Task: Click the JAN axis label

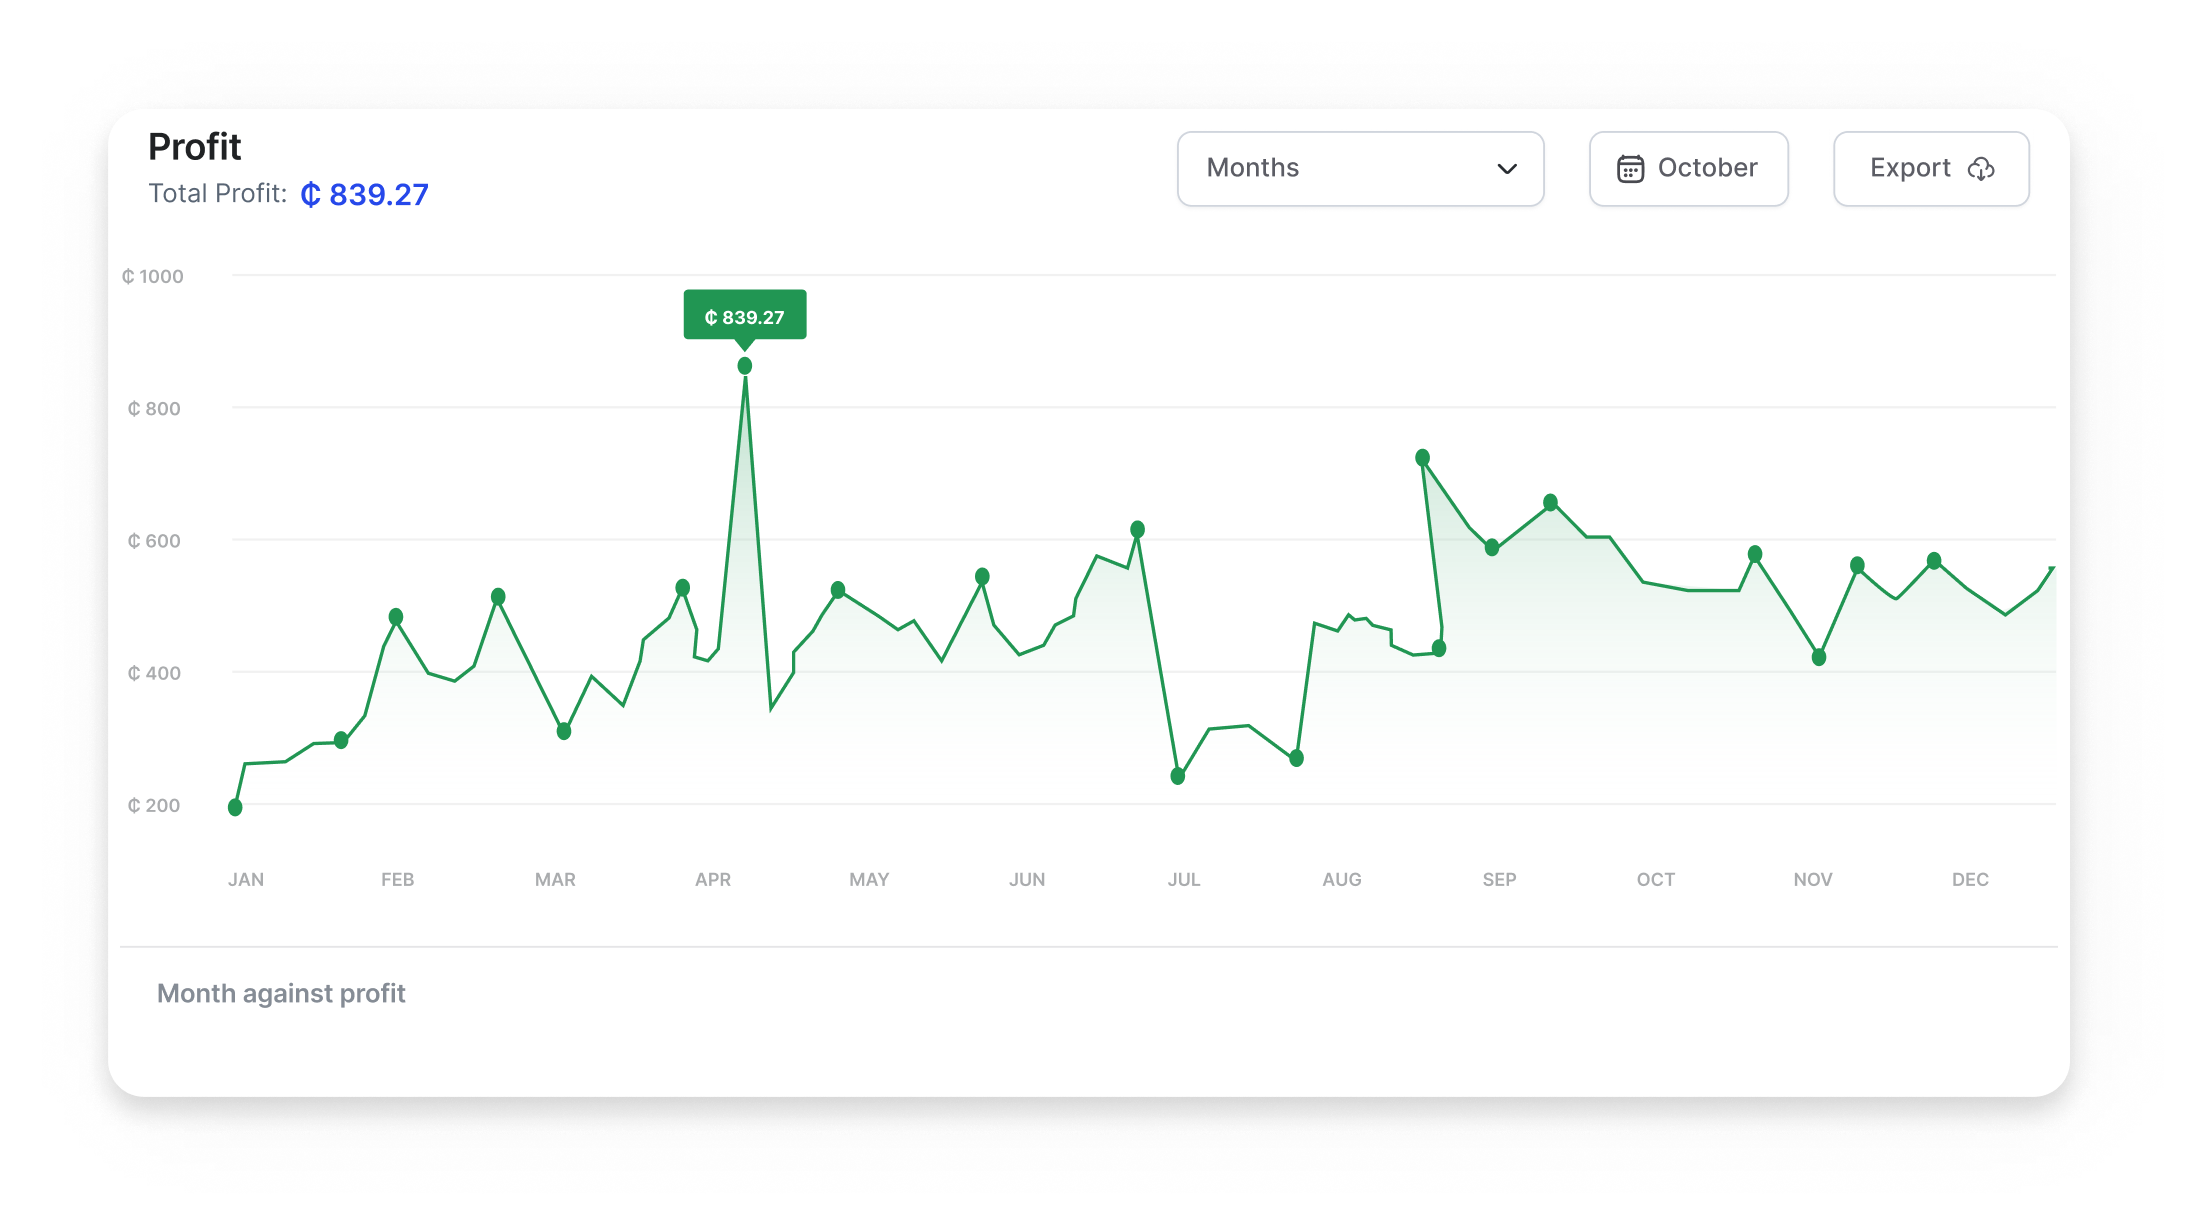Action: (x=246, y=879)
